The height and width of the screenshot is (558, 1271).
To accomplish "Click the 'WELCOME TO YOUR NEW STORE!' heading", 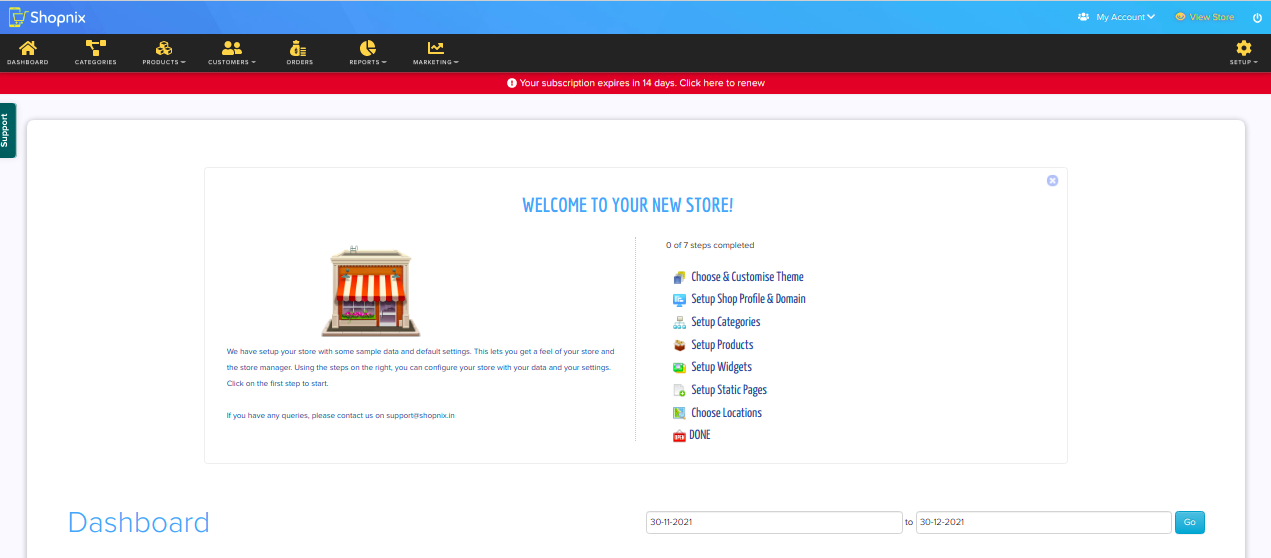I will 628,205.
